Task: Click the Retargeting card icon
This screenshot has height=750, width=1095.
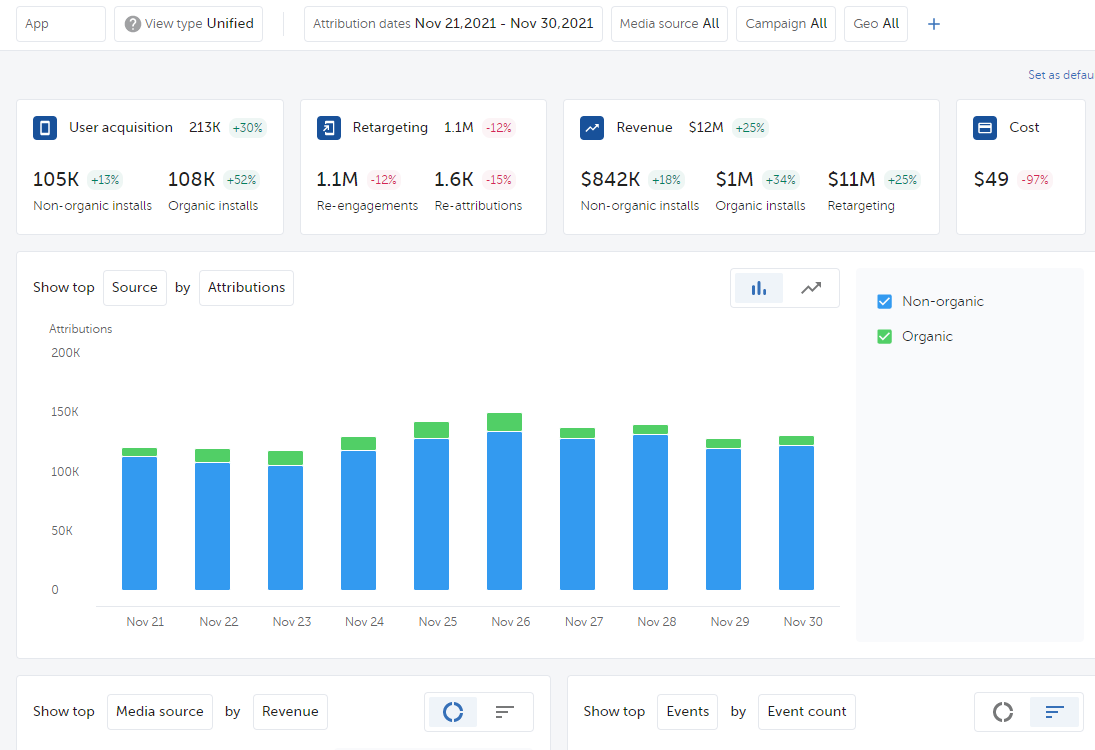Action: [x=329, y=128]
